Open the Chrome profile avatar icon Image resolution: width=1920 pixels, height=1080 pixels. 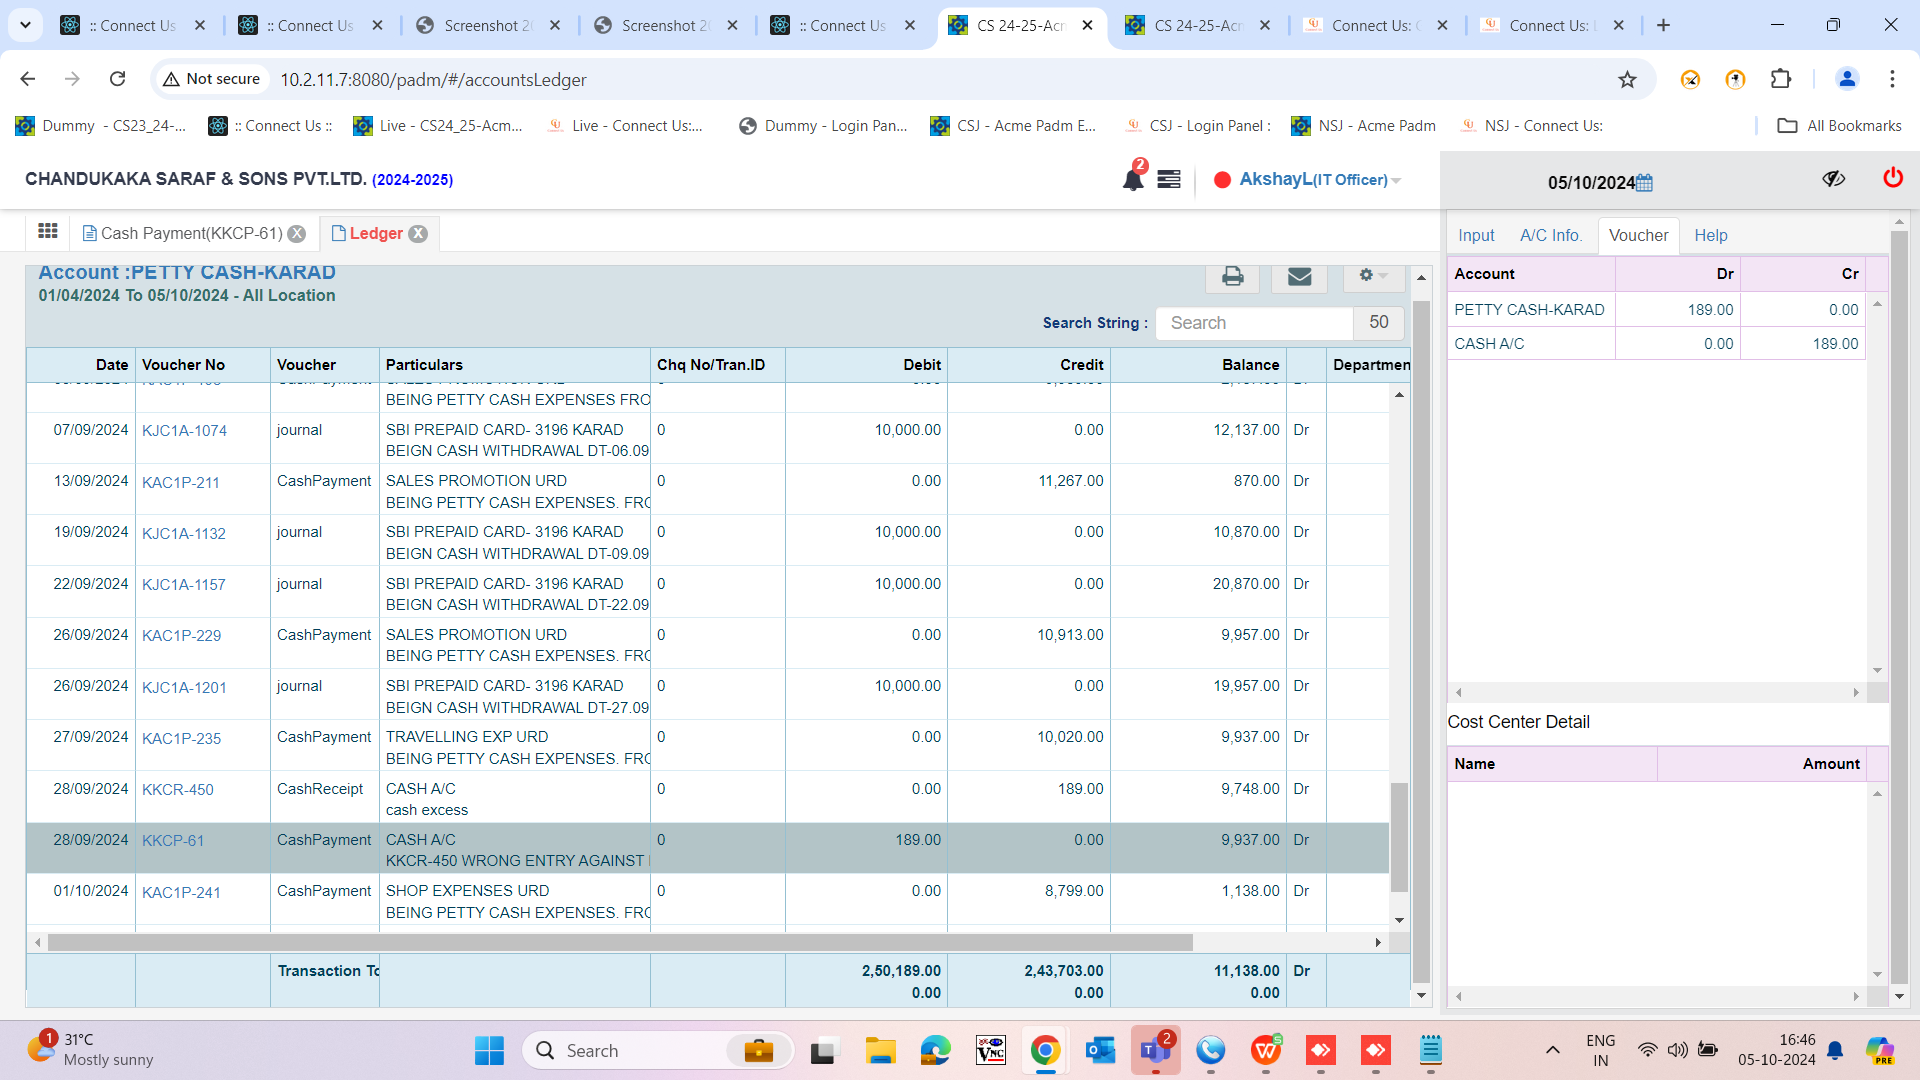pos(1846,79)
